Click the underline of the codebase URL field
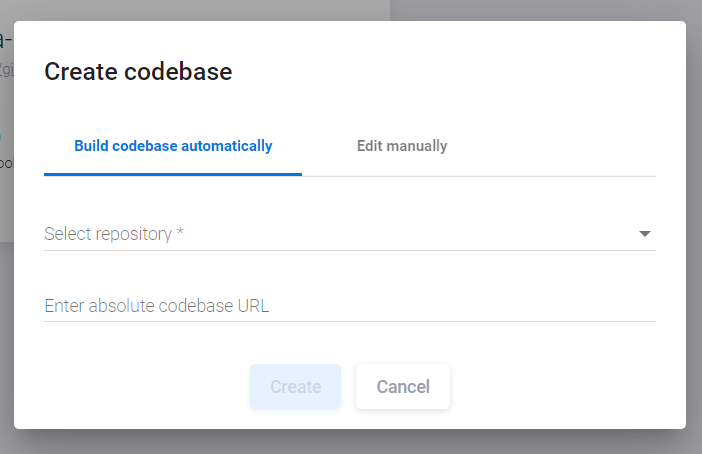The image size is (702, 454). [350, 321]
